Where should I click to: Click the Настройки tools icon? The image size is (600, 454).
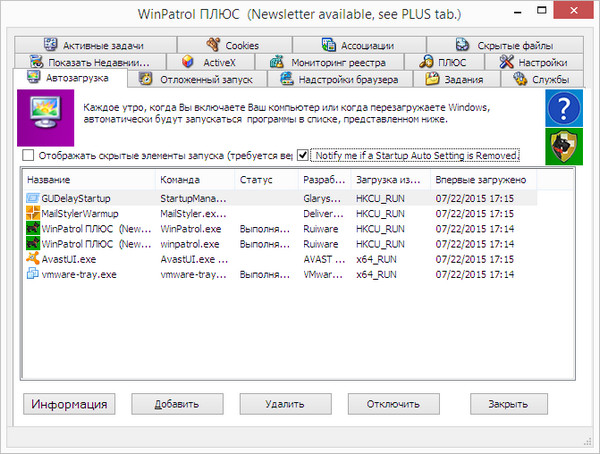(x=507, y=62)
